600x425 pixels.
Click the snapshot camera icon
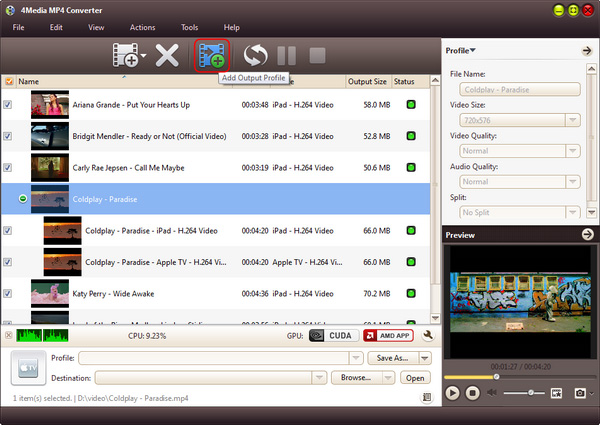click(x=580, y=393)
